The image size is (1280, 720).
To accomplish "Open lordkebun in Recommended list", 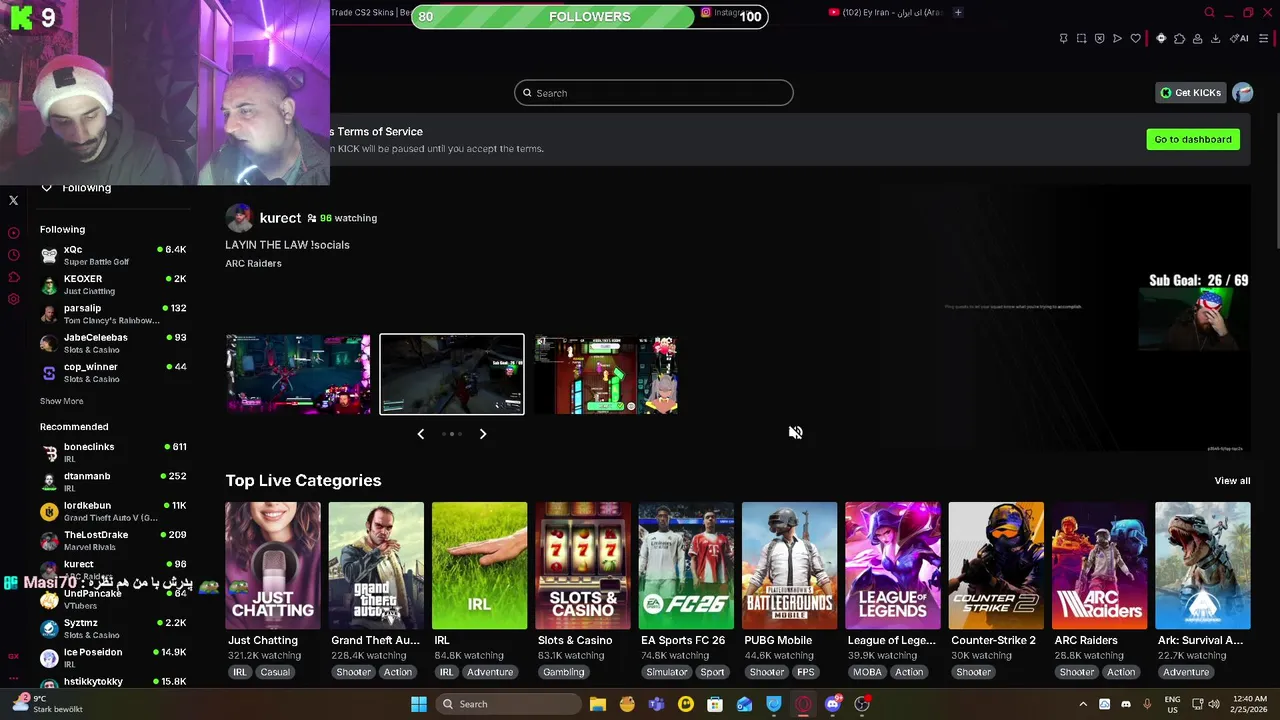I will [x=113, y=511].
